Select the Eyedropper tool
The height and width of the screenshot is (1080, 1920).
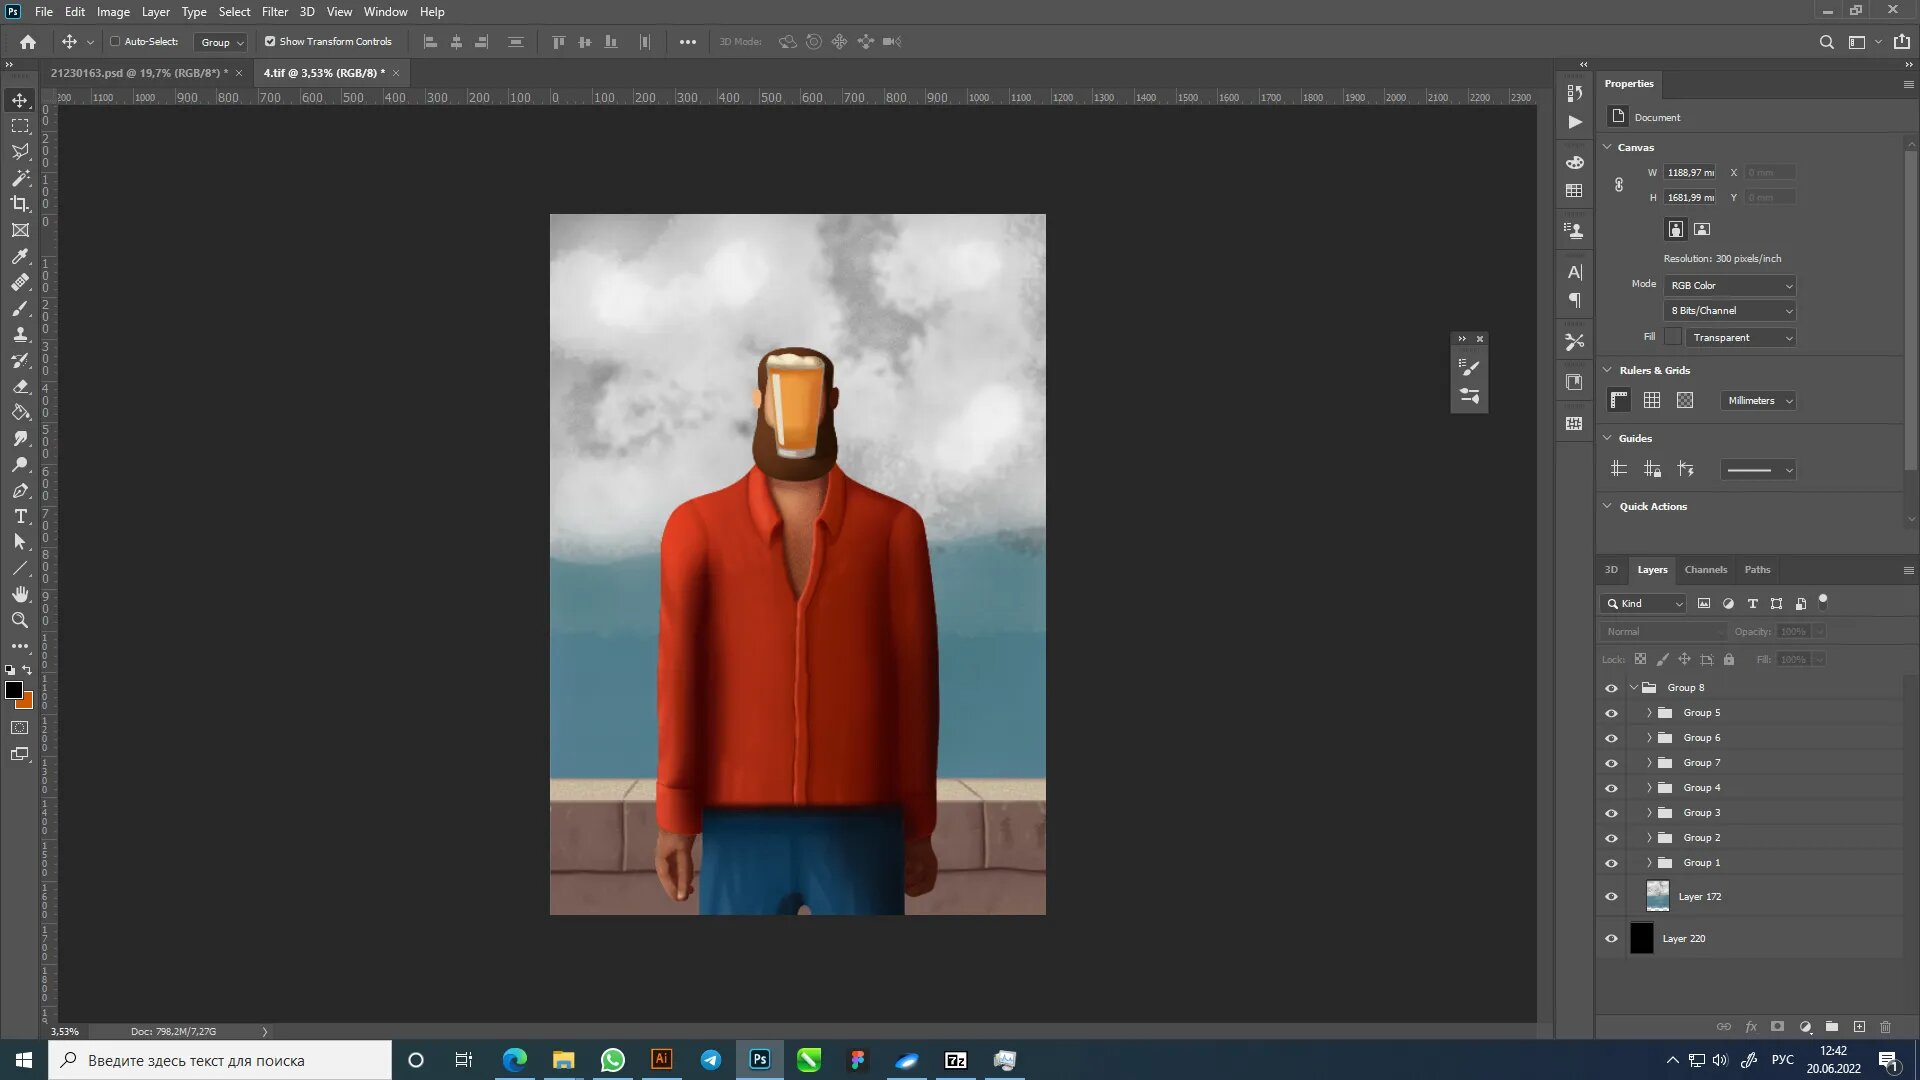click(20, 256)
